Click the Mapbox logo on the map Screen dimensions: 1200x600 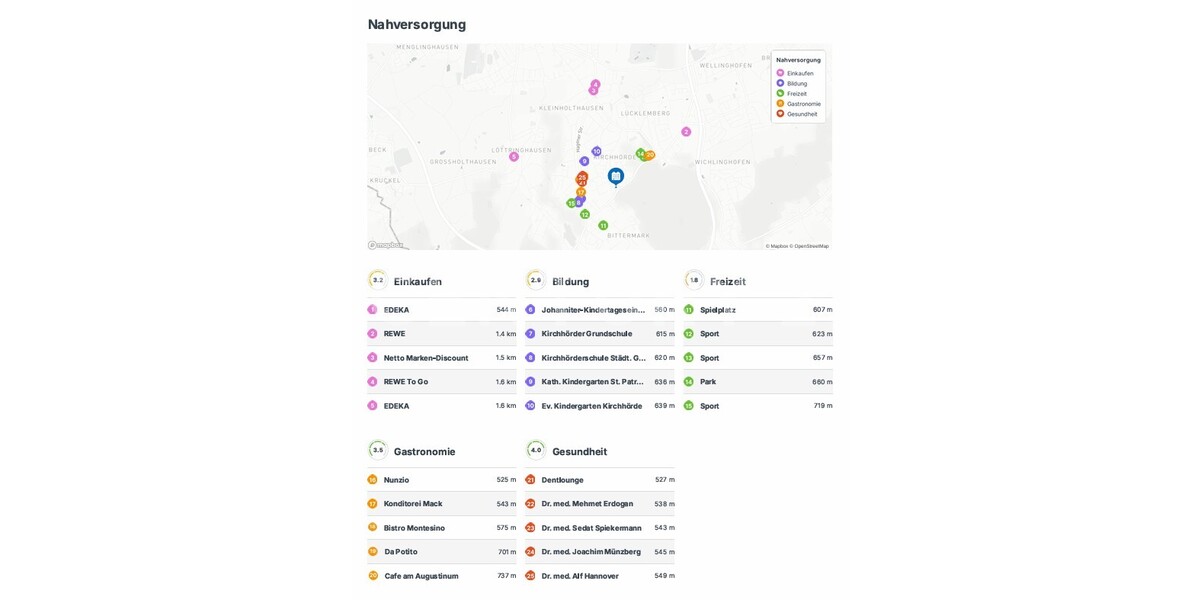[x=385, y=243]
